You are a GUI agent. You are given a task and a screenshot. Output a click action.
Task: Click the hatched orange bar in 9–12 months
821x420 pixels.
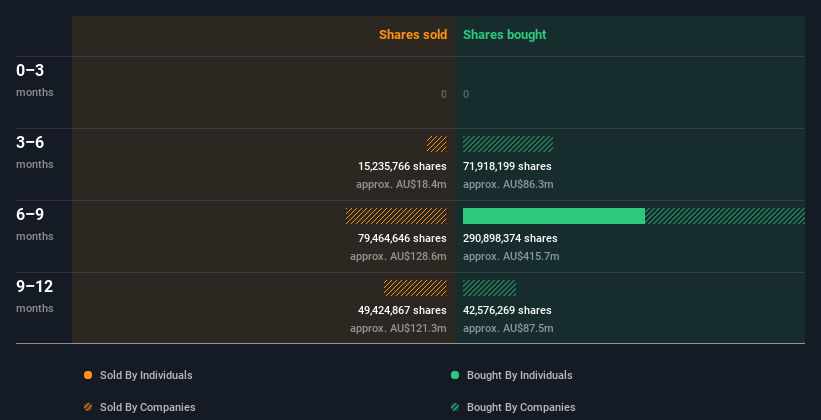415,288
